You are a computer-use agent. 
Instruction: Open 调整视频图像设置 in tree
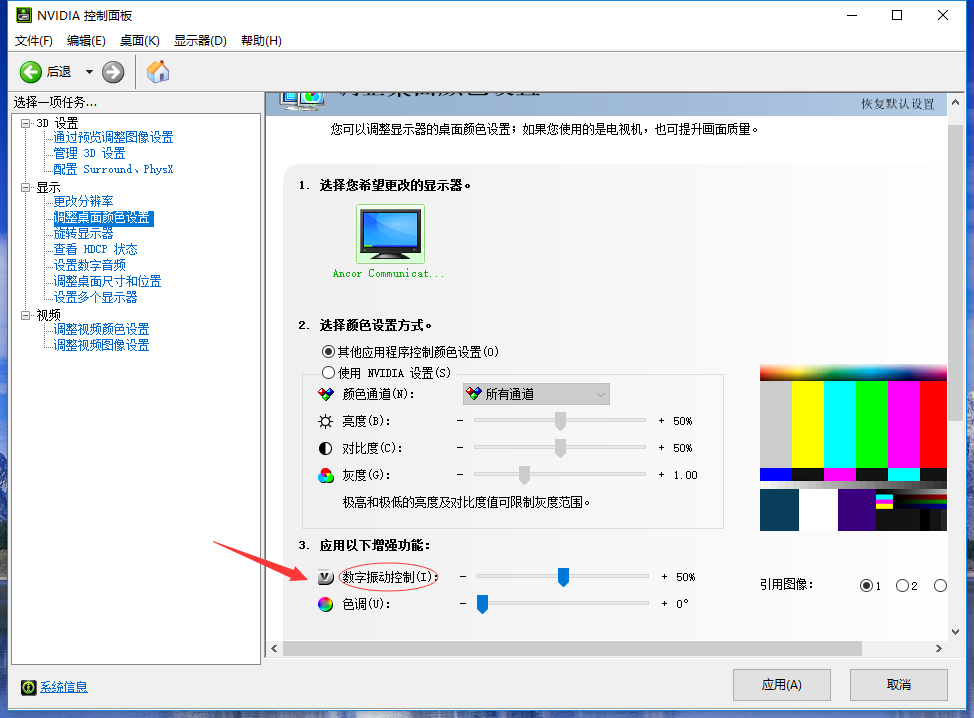(x=101, y=346)
